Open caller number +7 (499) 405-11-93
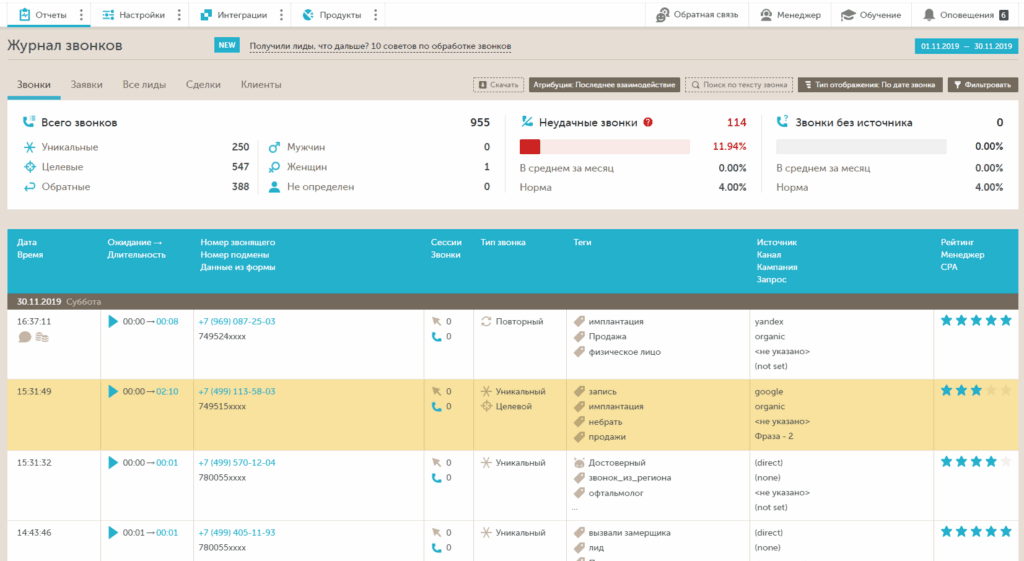Screen dimensions: 1024x561 point(236,532)
